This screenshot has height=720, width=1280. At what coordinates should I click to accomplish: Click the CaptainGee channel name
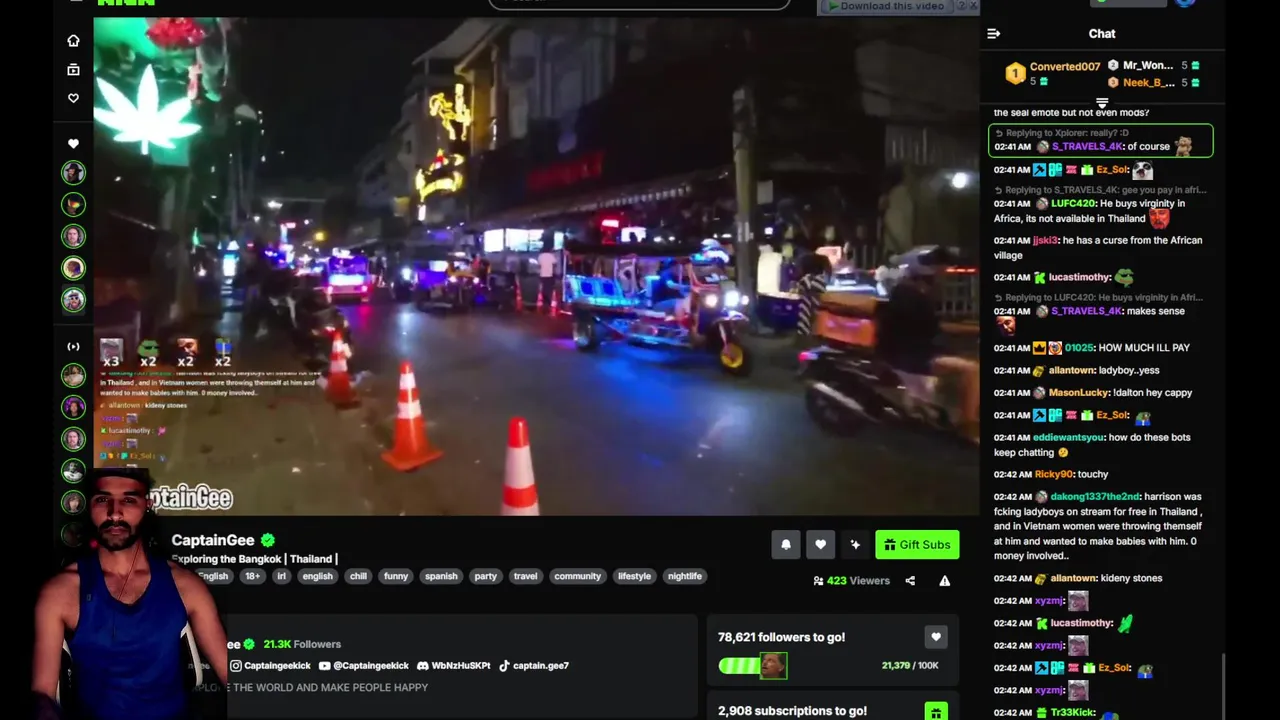pos(213,540)
